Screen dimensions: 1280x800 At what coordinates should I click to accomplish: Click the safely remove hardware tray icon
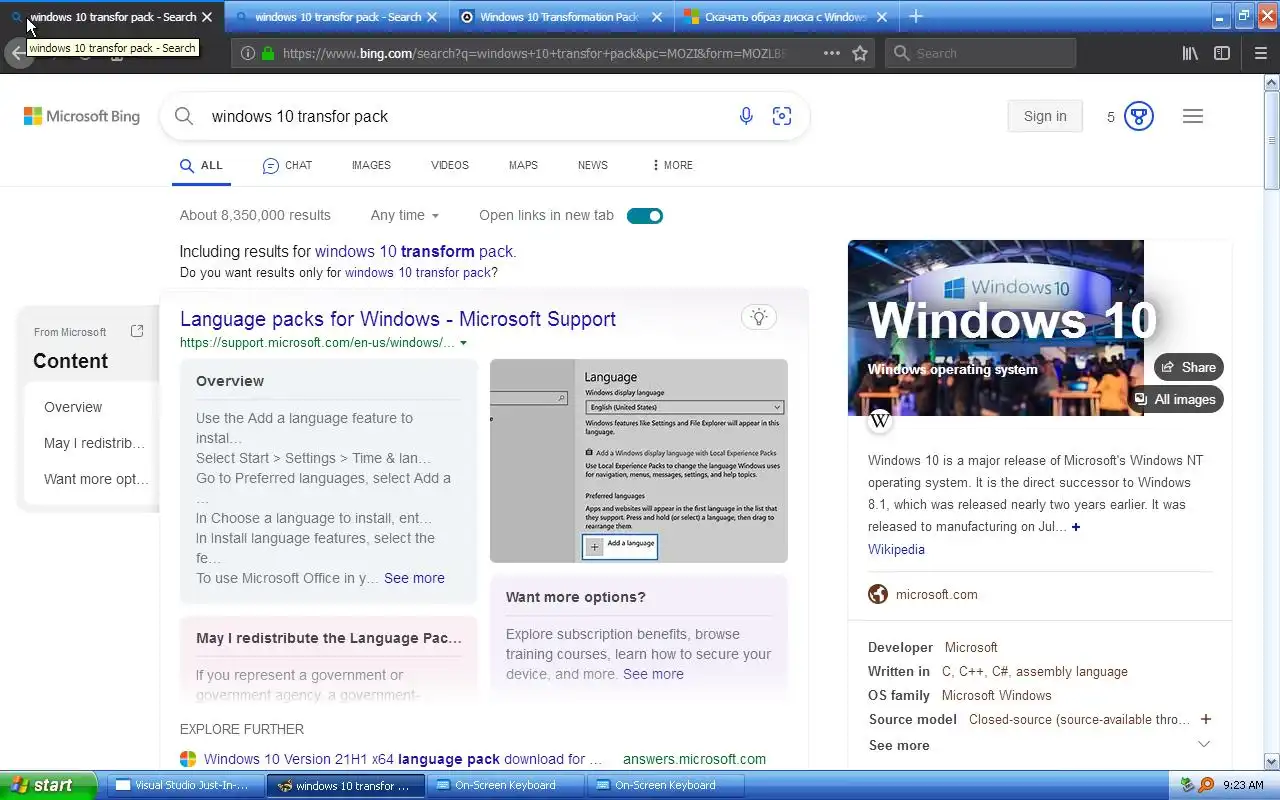(1188, 785)
